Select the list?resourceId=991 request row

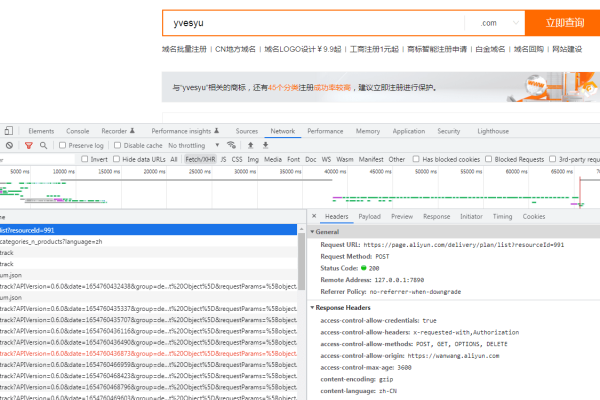coord(148,230)
